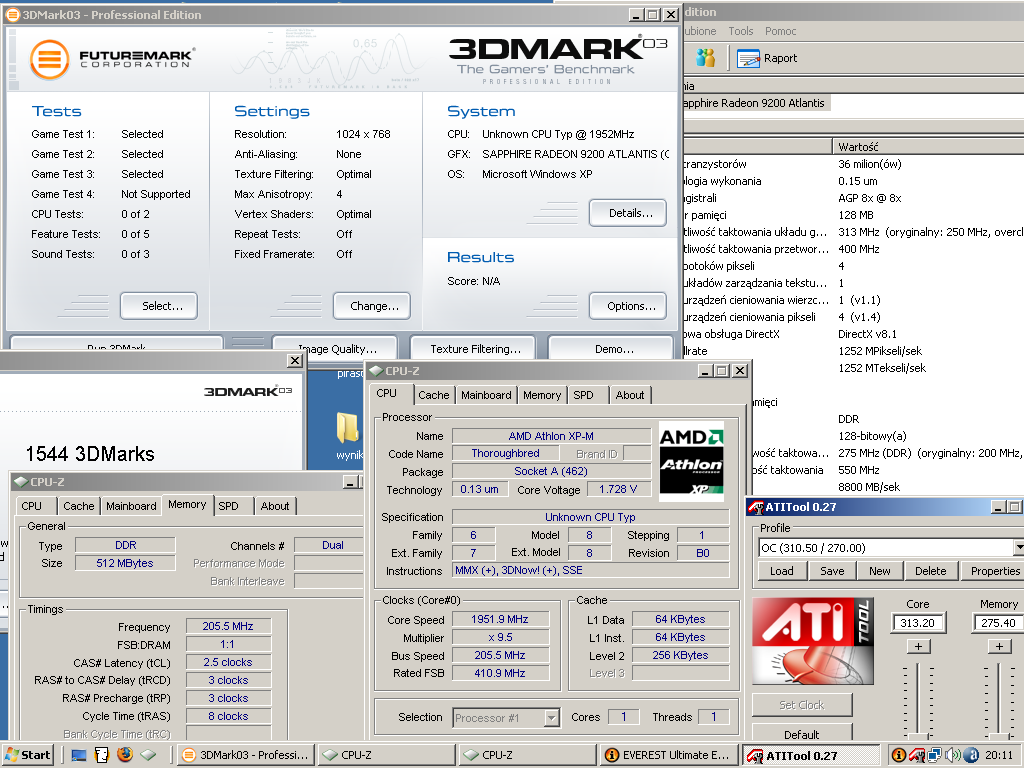Expand the ATITool Profile dropdown
Image resolution: width=1024 pixels, height=768 pixels.
pyautogui.click(x=1019, y=547)
